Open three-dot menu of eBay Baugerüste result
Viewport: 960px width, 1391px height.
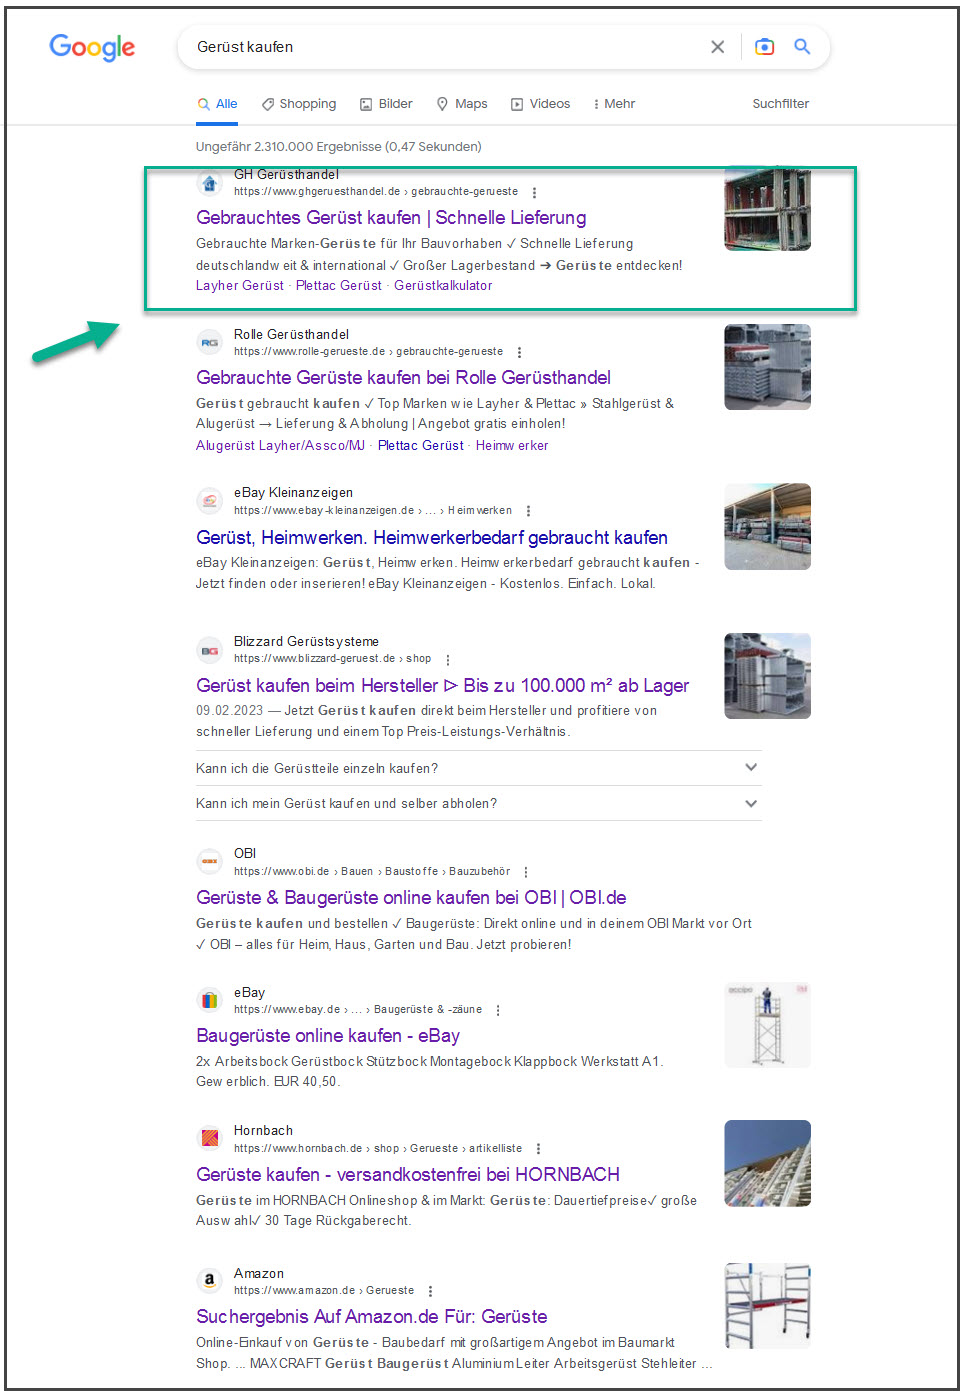click(498, 1010)
